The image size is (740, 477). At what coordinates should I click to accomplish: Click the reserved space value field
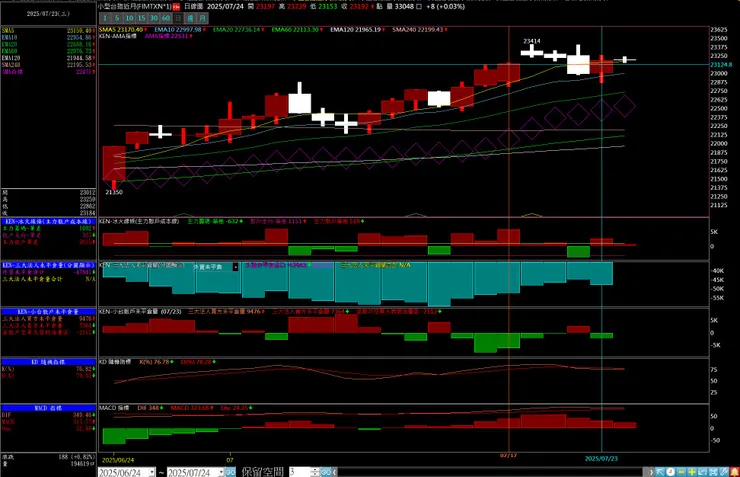[299, 472]
